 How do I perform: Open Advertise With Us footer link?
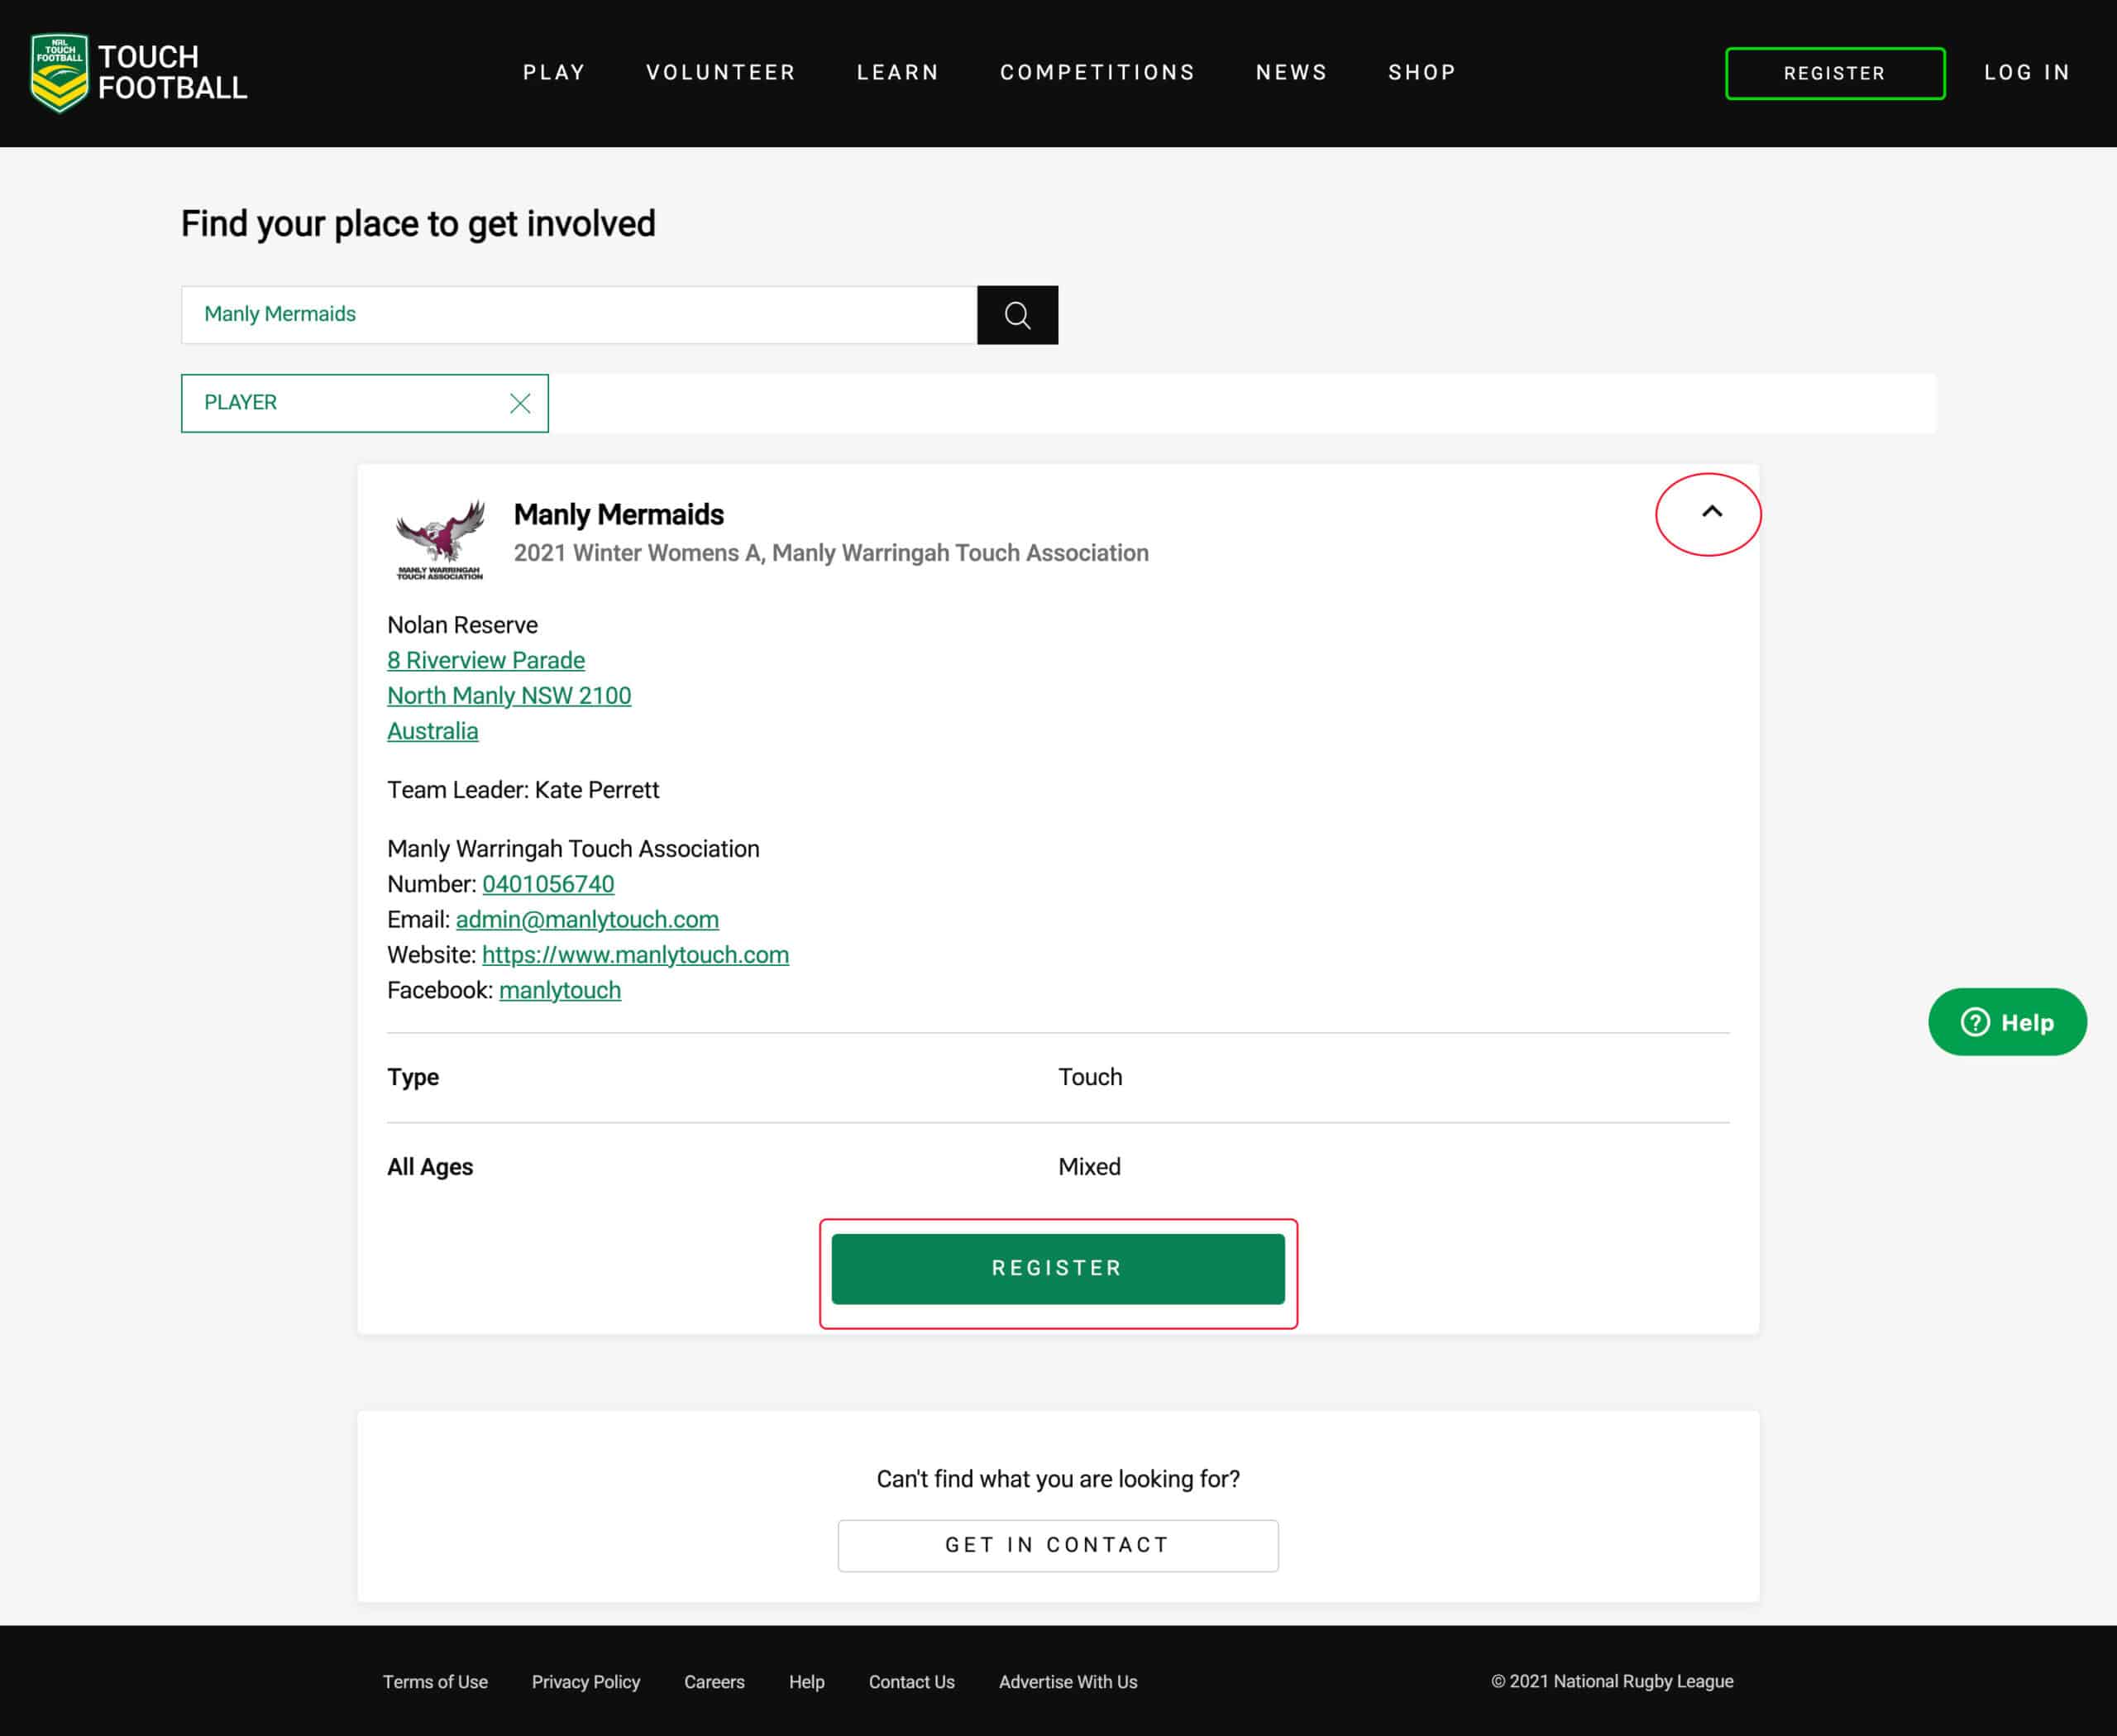point(1068,1682)
